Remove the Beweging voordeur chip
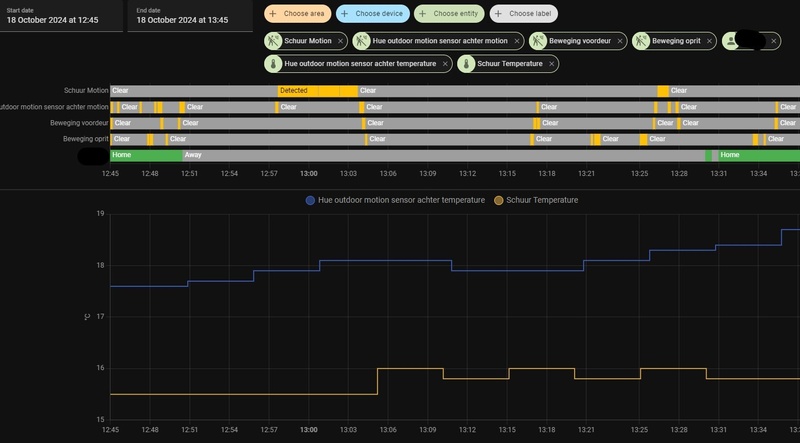The height and width of the screenshot is (443, 800). pyautogui.click(x=620, y=41)
